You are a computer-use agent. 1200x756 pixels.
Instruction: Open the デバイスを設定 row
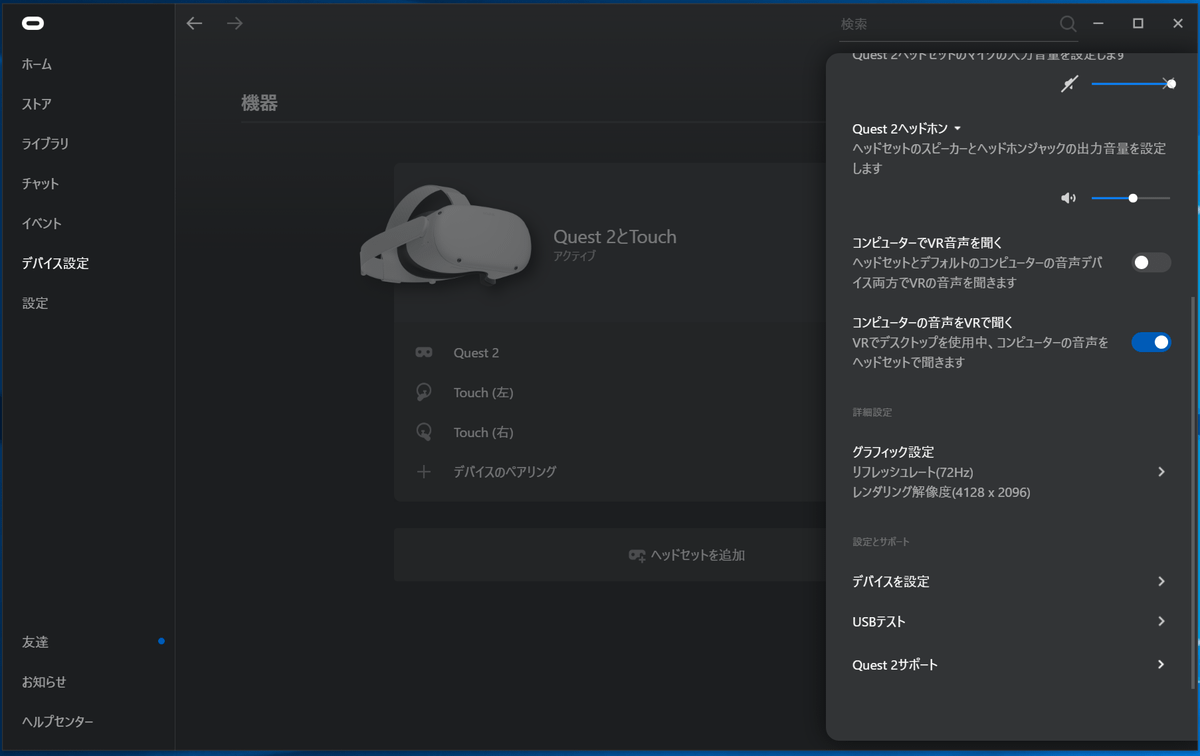(x=1010, y=581)
